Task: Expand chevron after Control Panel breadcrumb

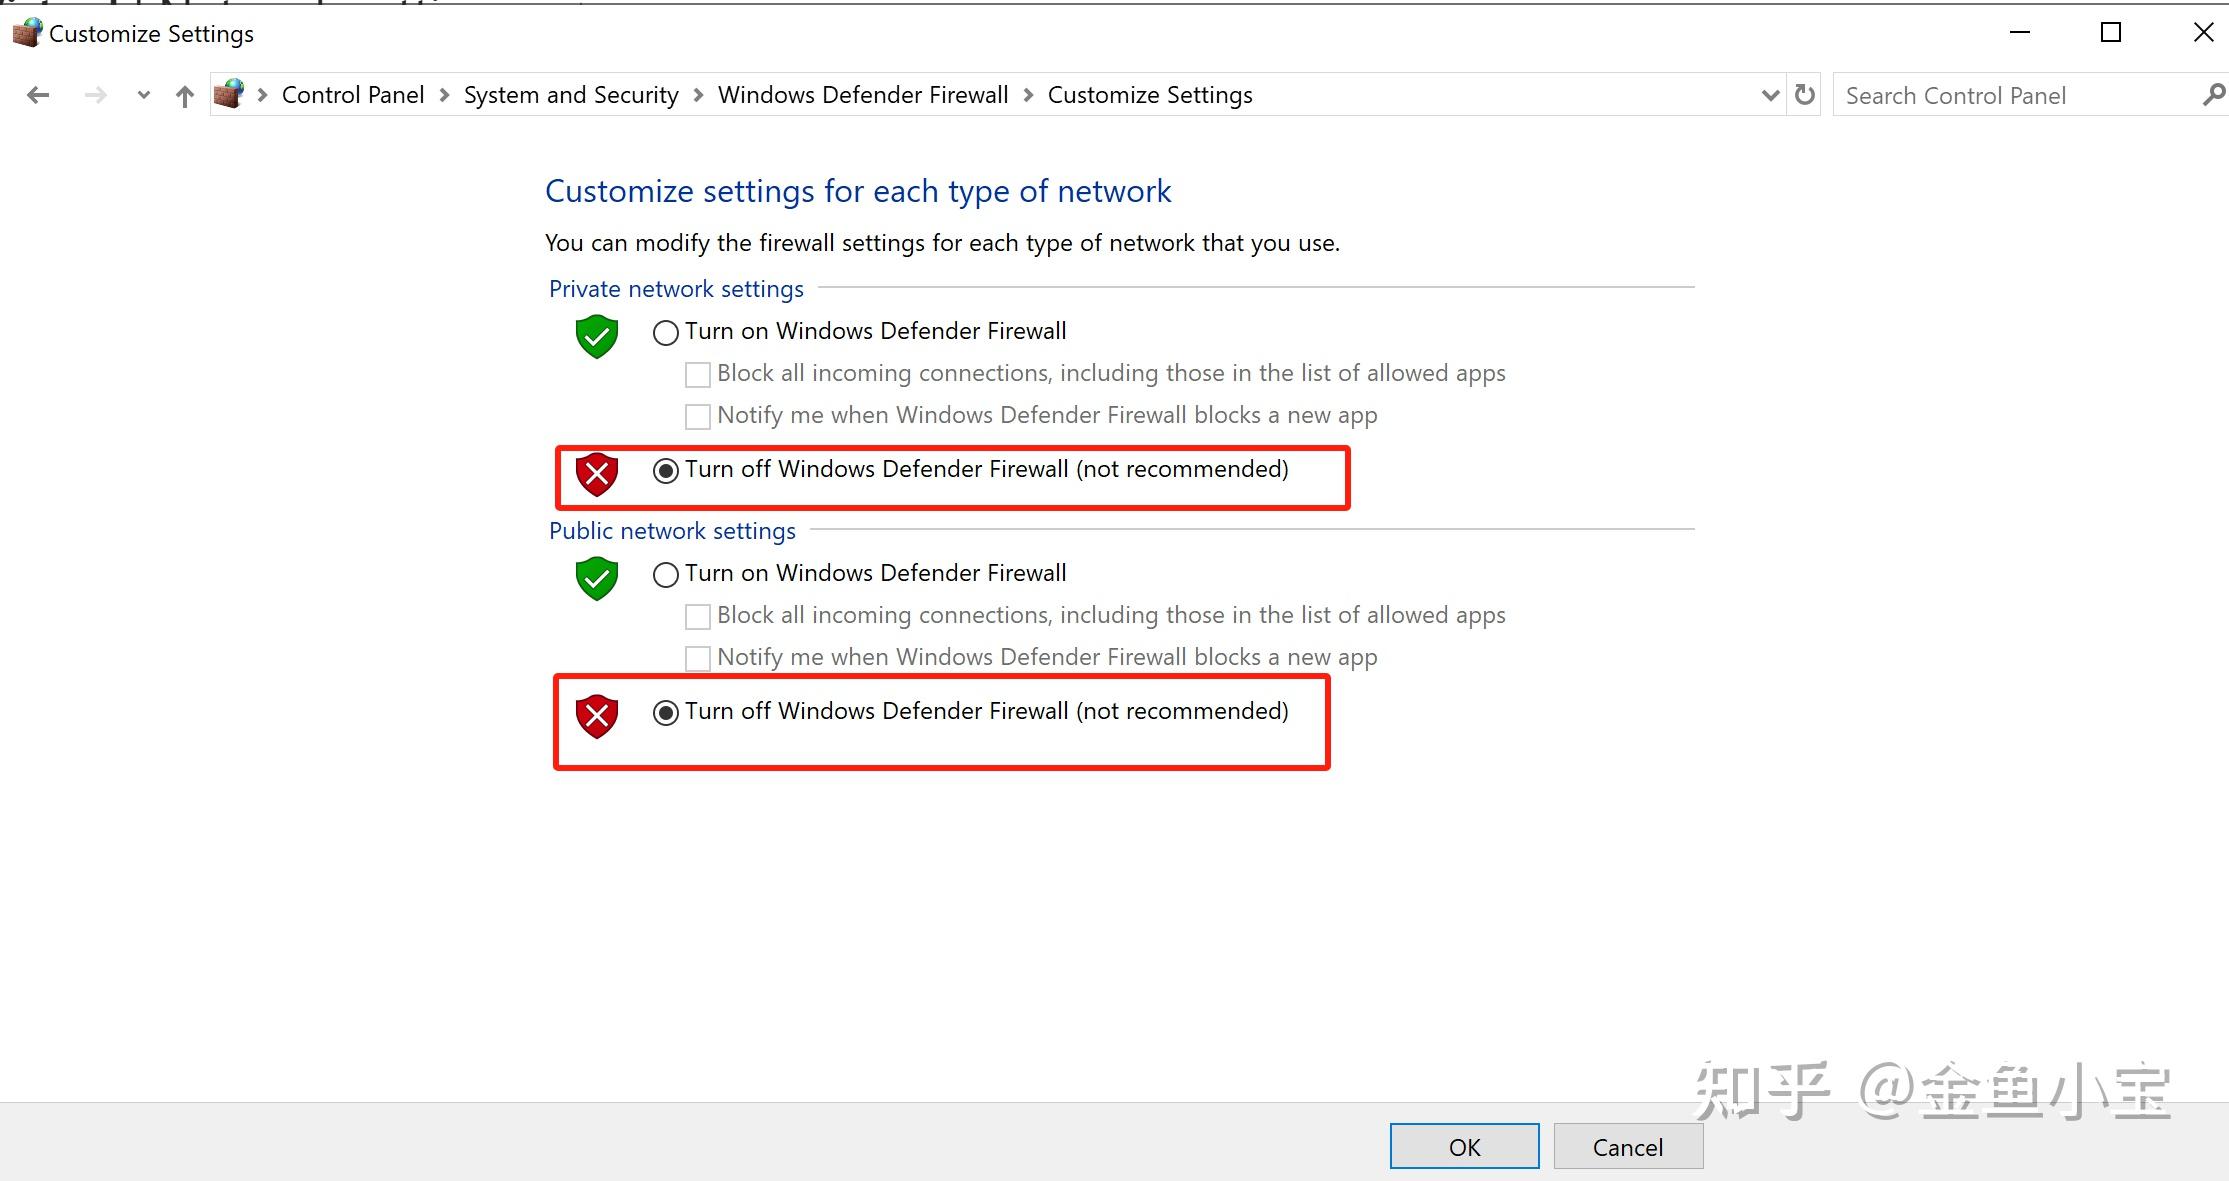Action: (444, 95)
